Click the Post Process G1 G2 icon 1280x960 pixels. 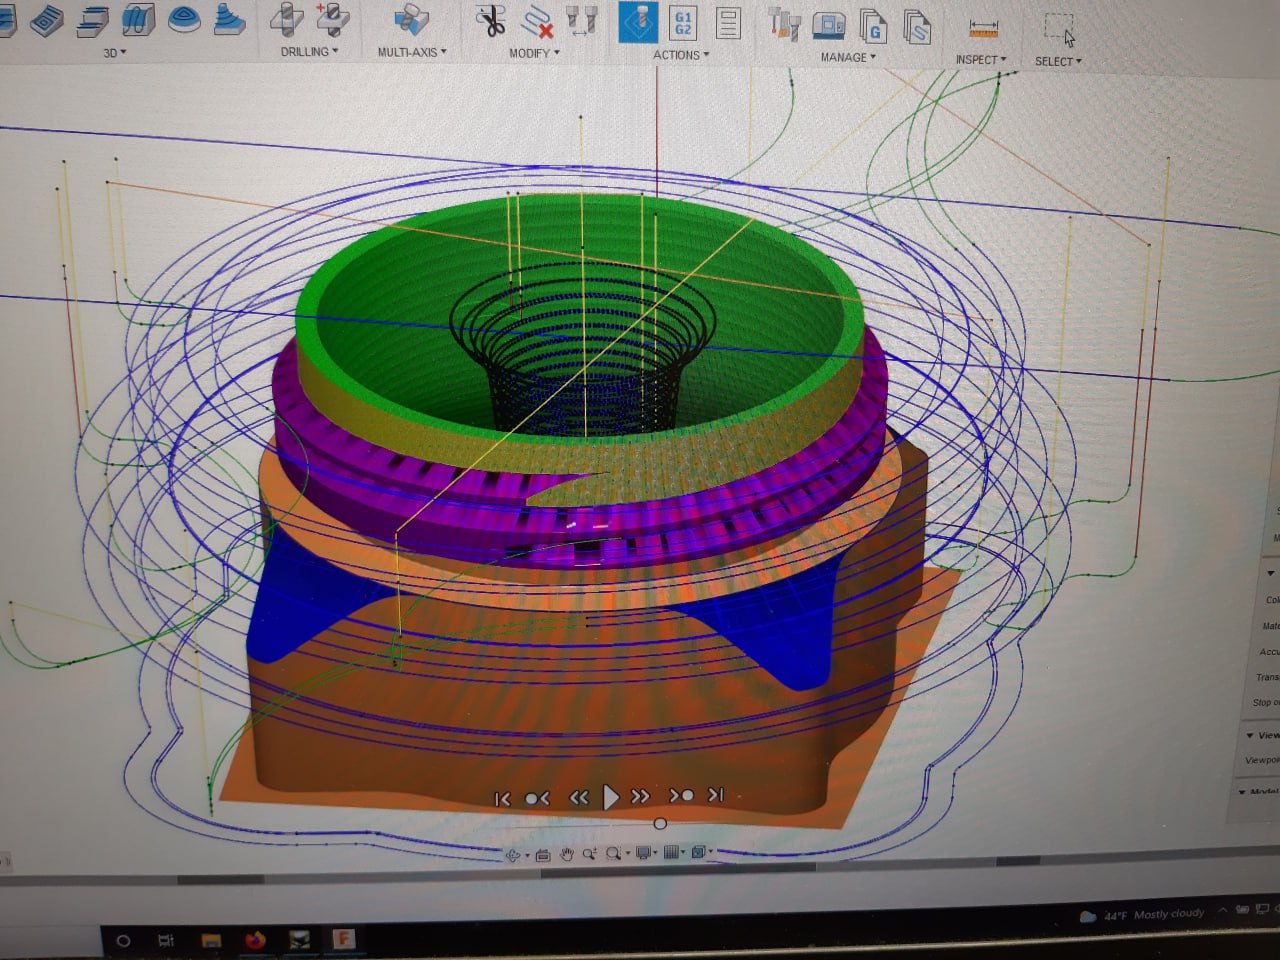click(x=683, y=24)
